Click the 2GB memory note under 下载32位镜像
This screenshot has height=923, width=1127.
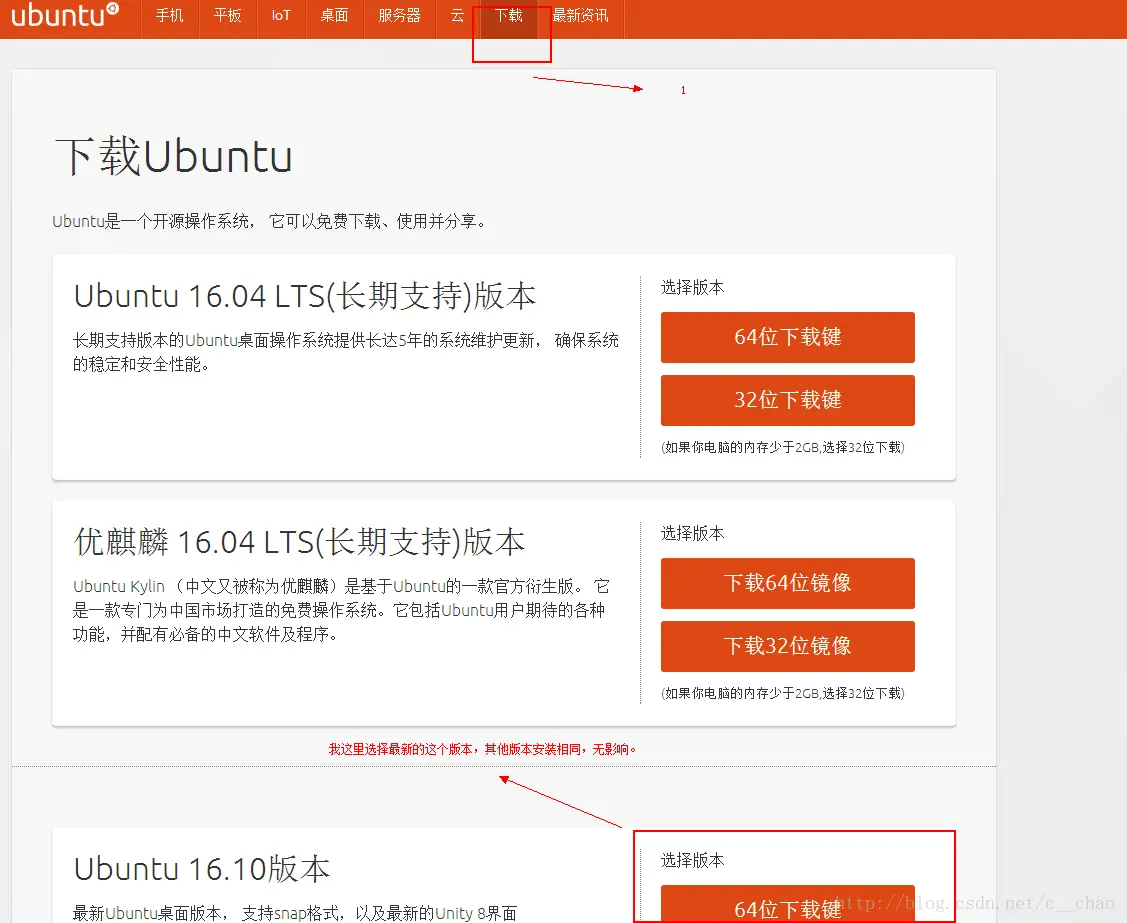coord(783,693)
